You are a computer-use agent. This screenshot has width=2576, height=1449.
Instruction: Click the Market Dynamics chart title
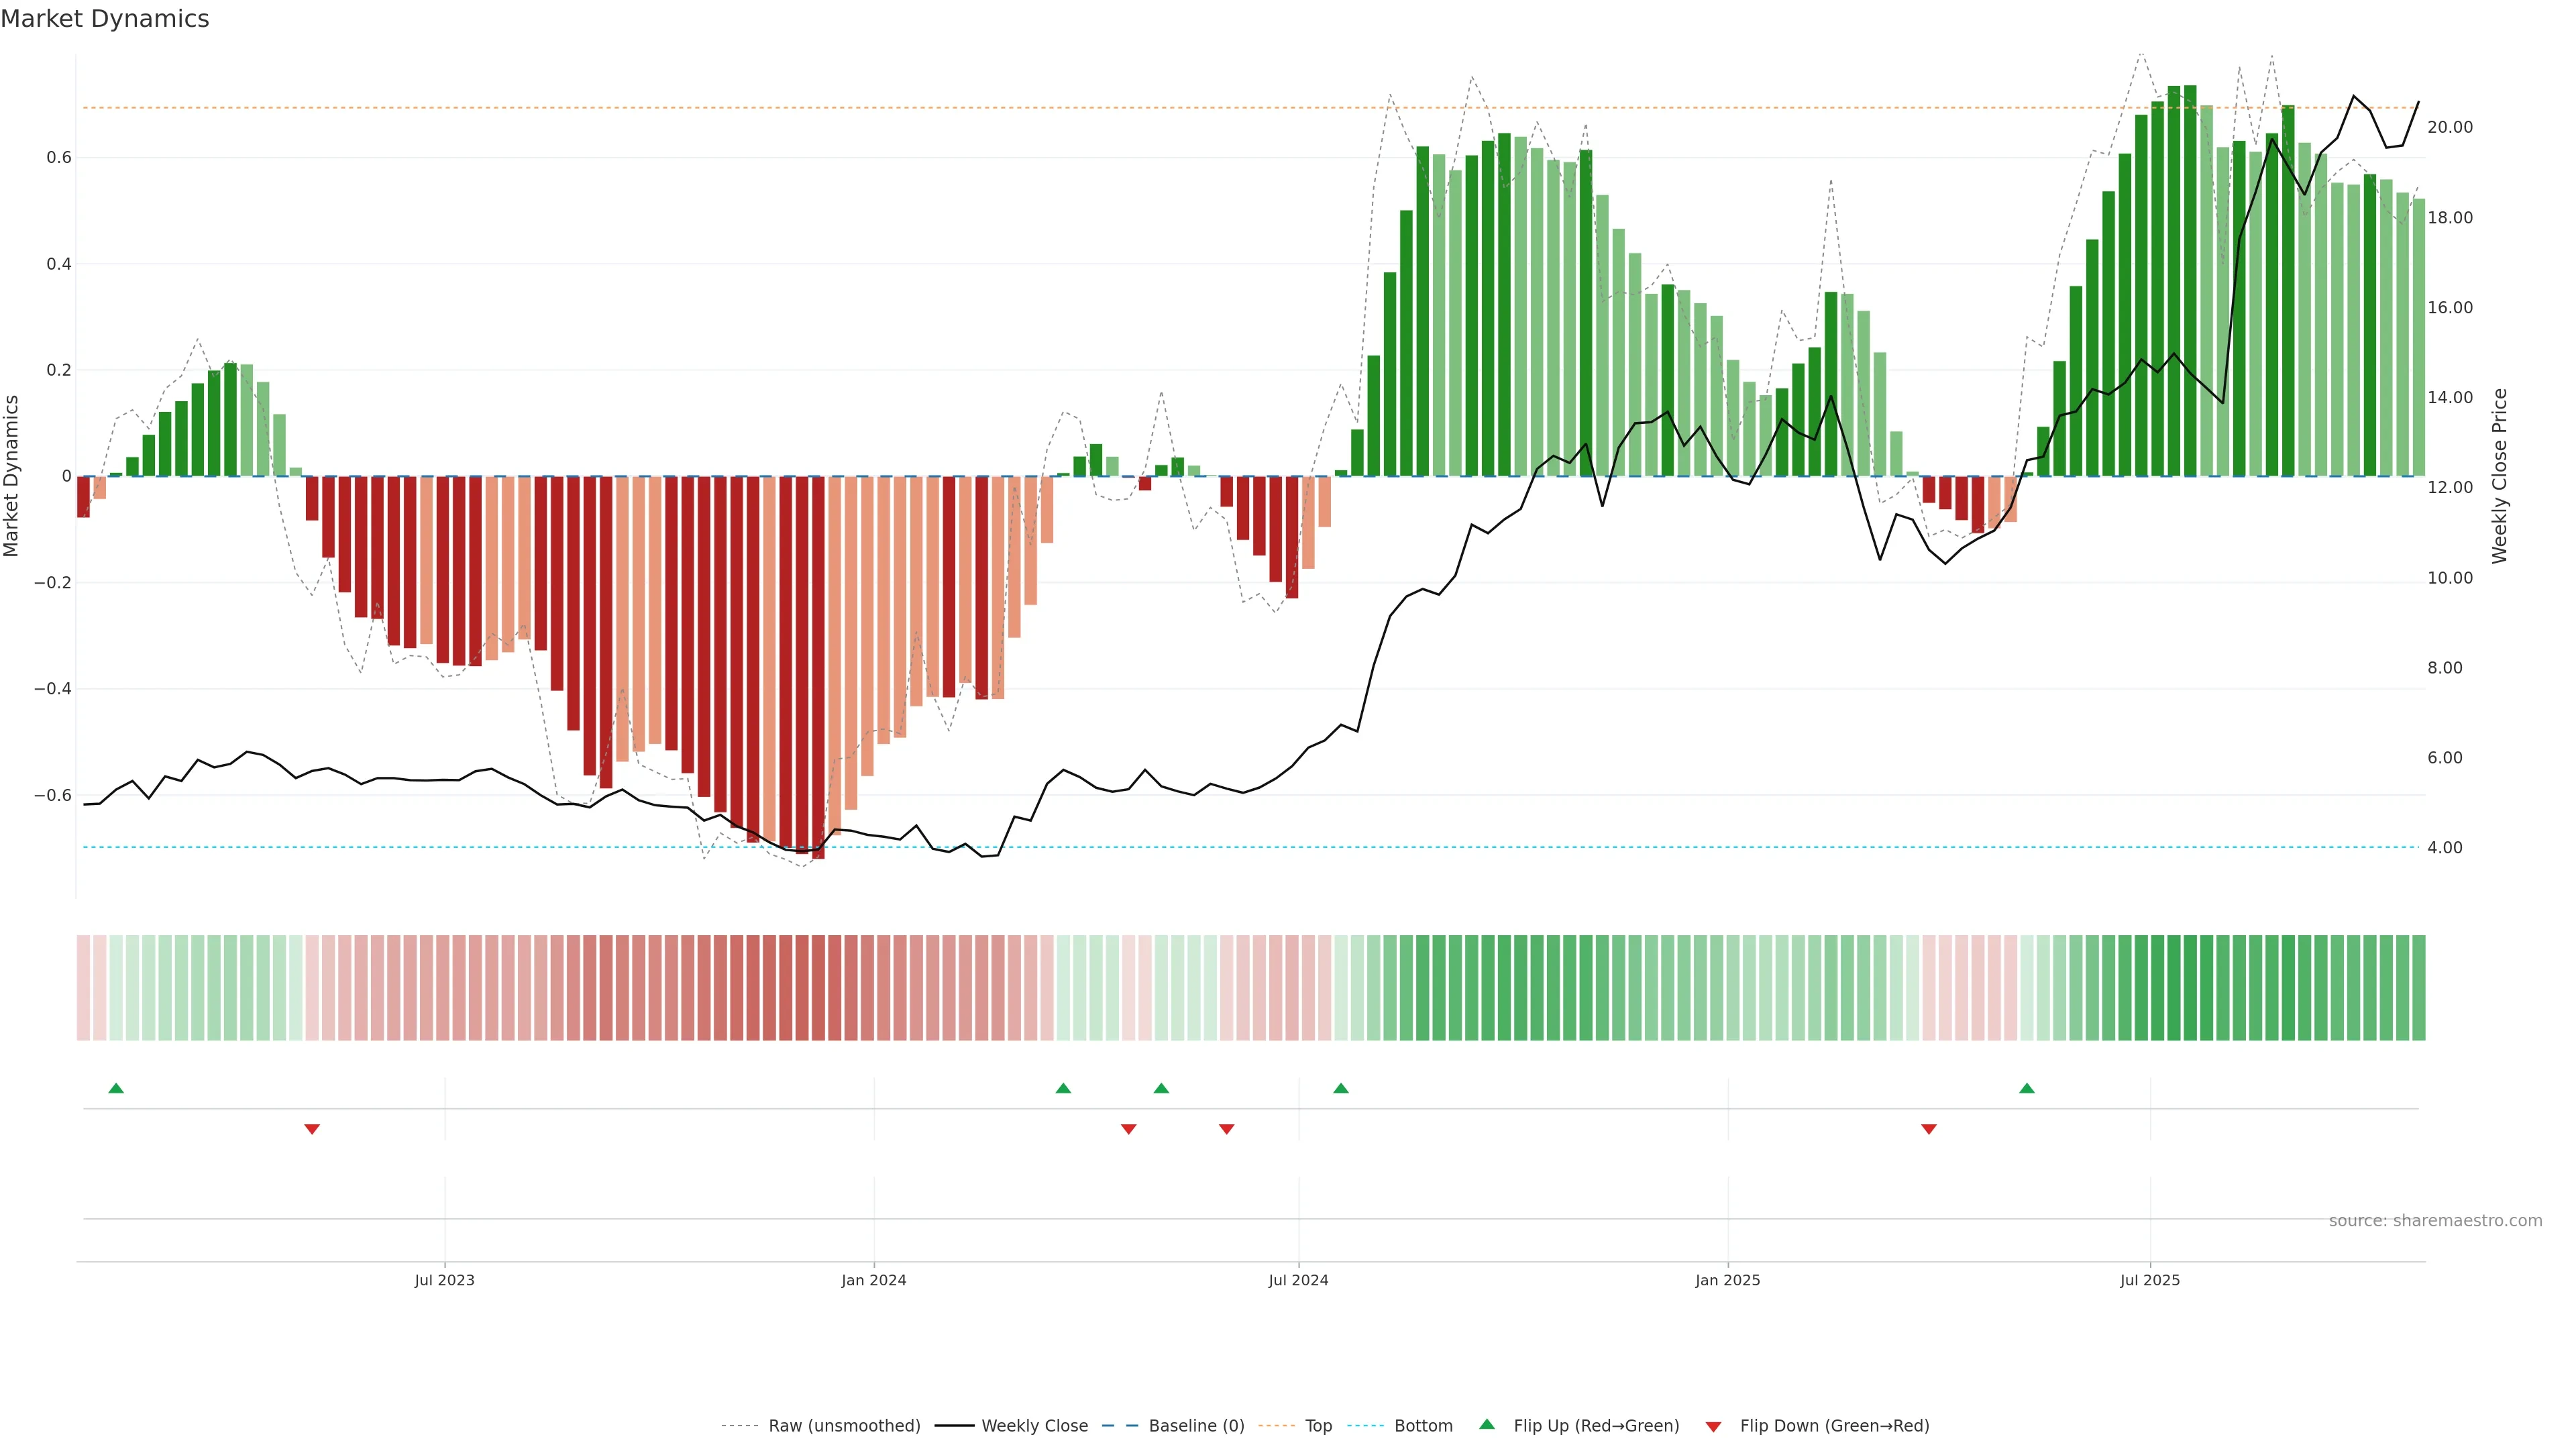105,19
